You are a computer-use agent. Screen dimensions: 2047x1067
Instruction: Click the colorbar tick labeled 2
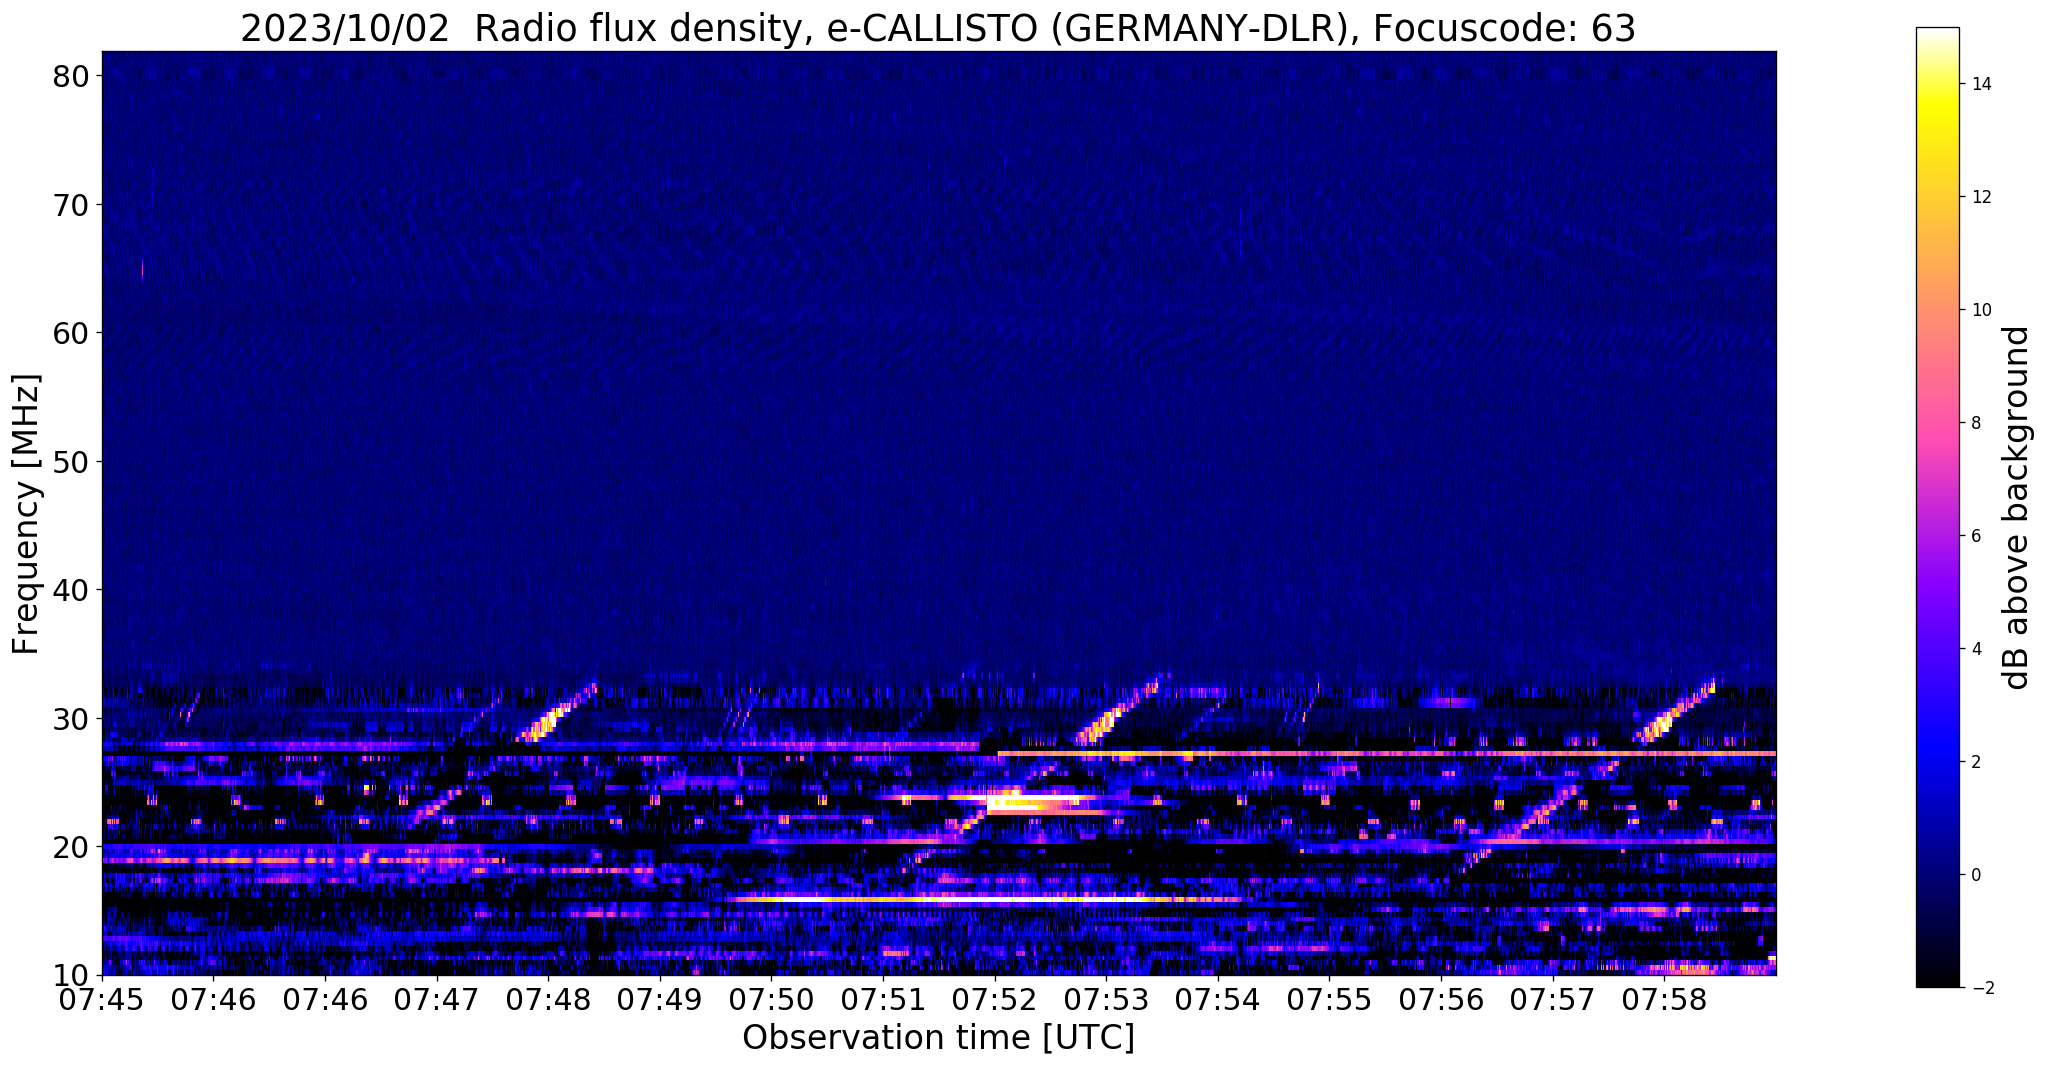(1975, 762)
